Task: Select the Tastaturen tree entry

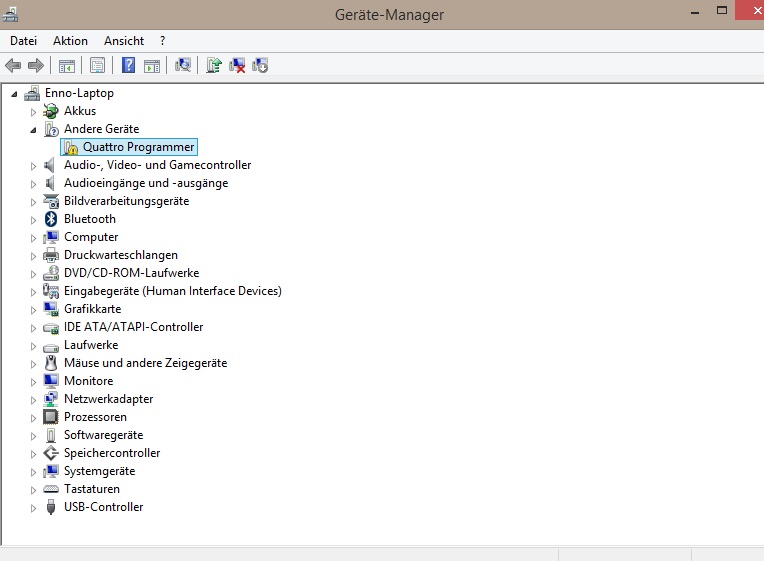Action: (x=91, y=489)
